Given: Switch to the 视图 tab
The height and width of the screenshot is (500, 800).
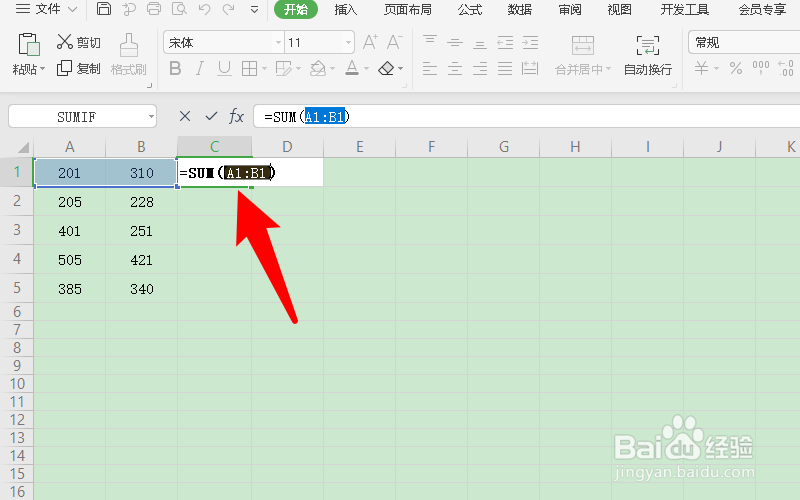Looking at the screenshot, I should (619, 9).
